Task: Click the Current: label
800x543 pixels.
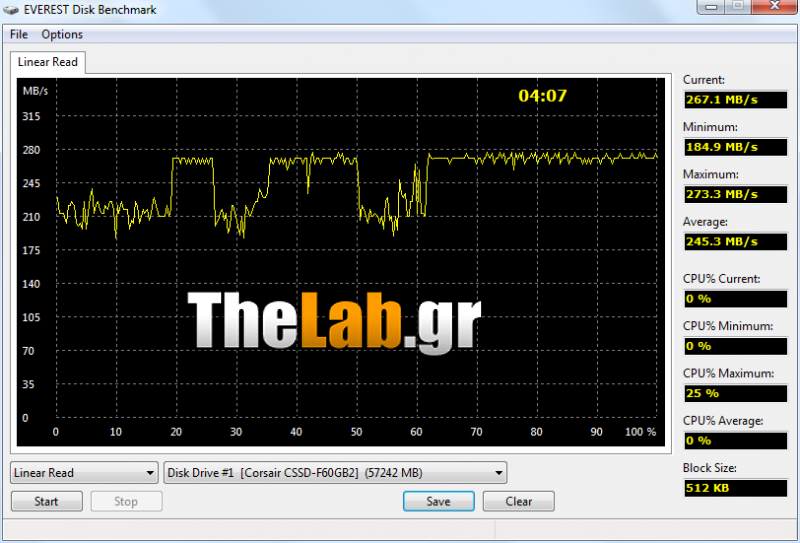Action: (x=704, y=80)
